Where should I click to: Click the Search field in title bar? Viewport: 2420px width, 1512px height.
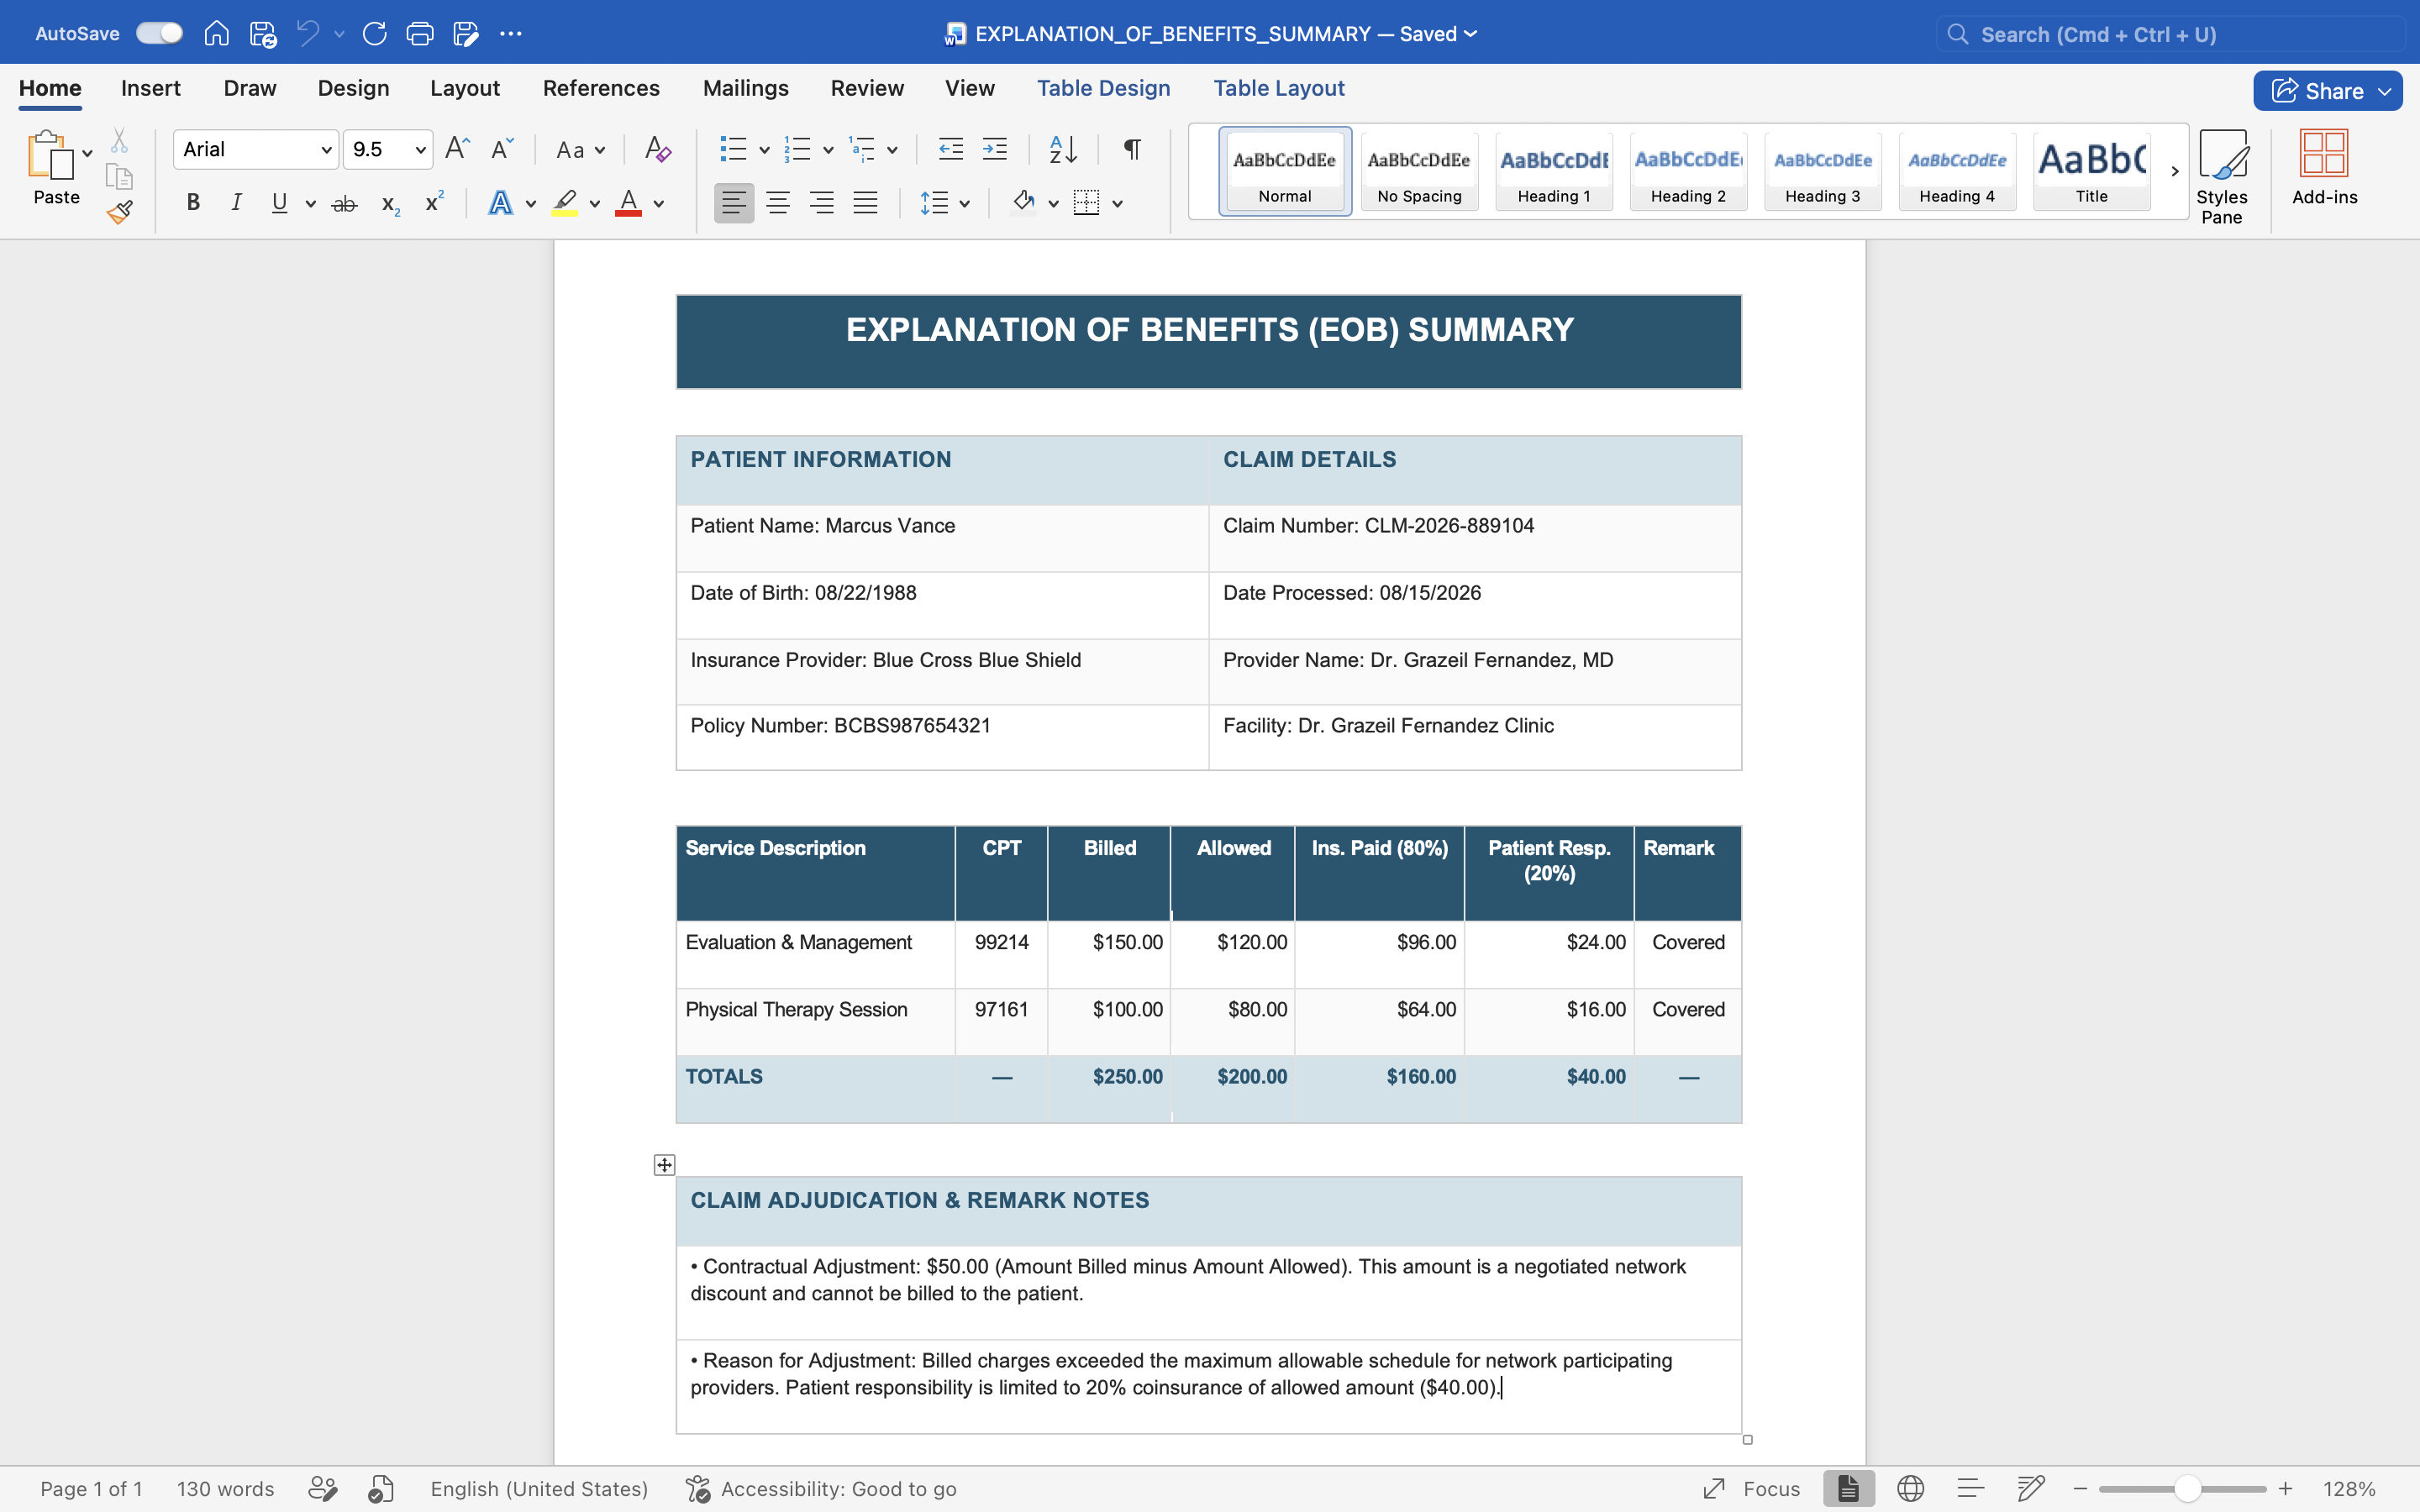click(x=2171, y=34)
